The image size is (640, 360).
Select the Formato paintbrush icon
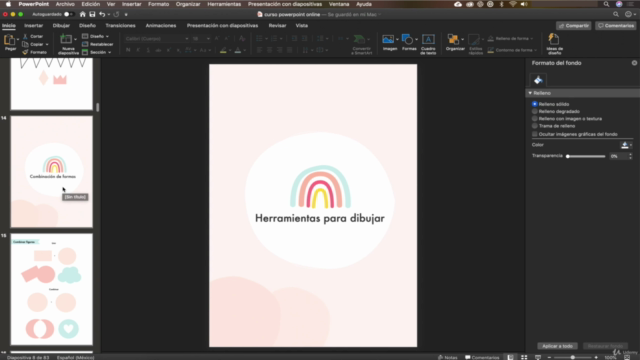coord(25,52)
